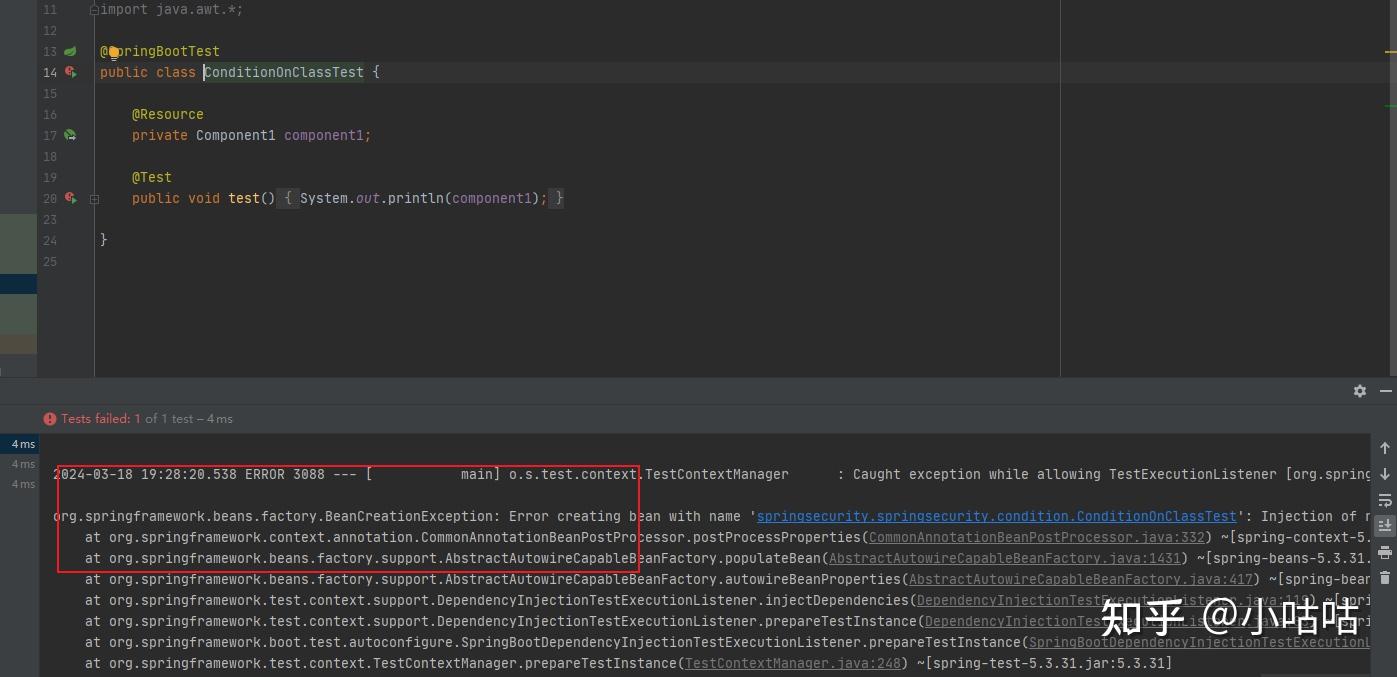1397x677 pixels.
Task: Open SpringBootDependencyInjectionTestExecutionListener link
Action: 1199,642
